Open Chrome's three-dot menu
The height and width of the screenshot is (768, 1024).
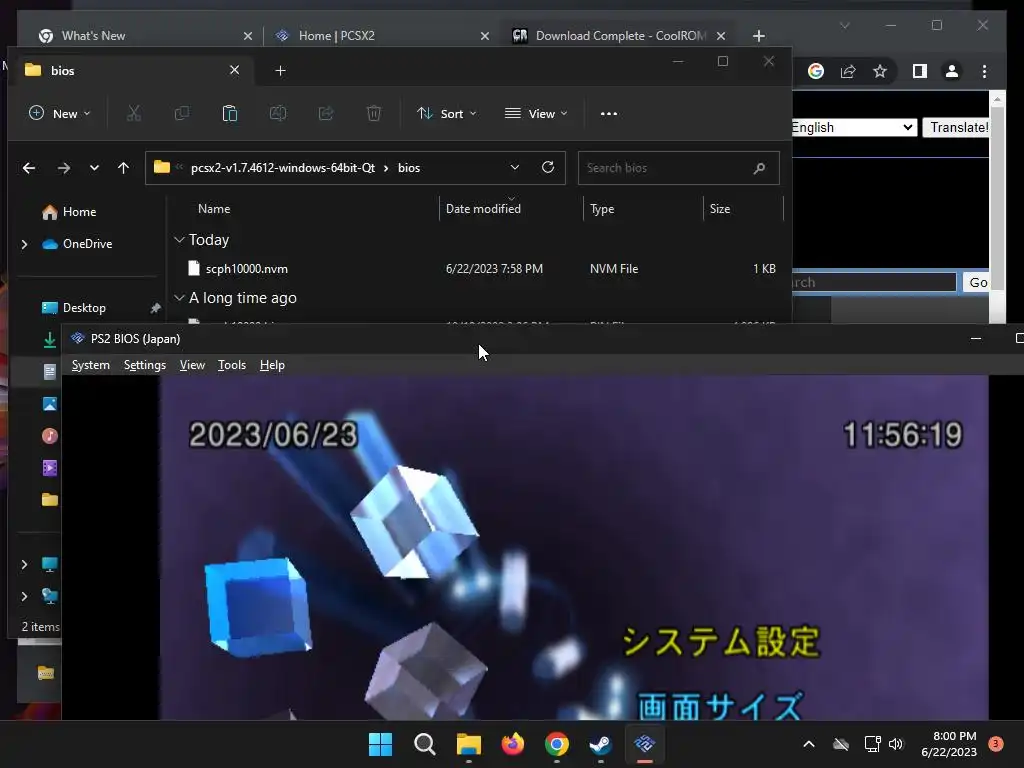tap(984, 71)
